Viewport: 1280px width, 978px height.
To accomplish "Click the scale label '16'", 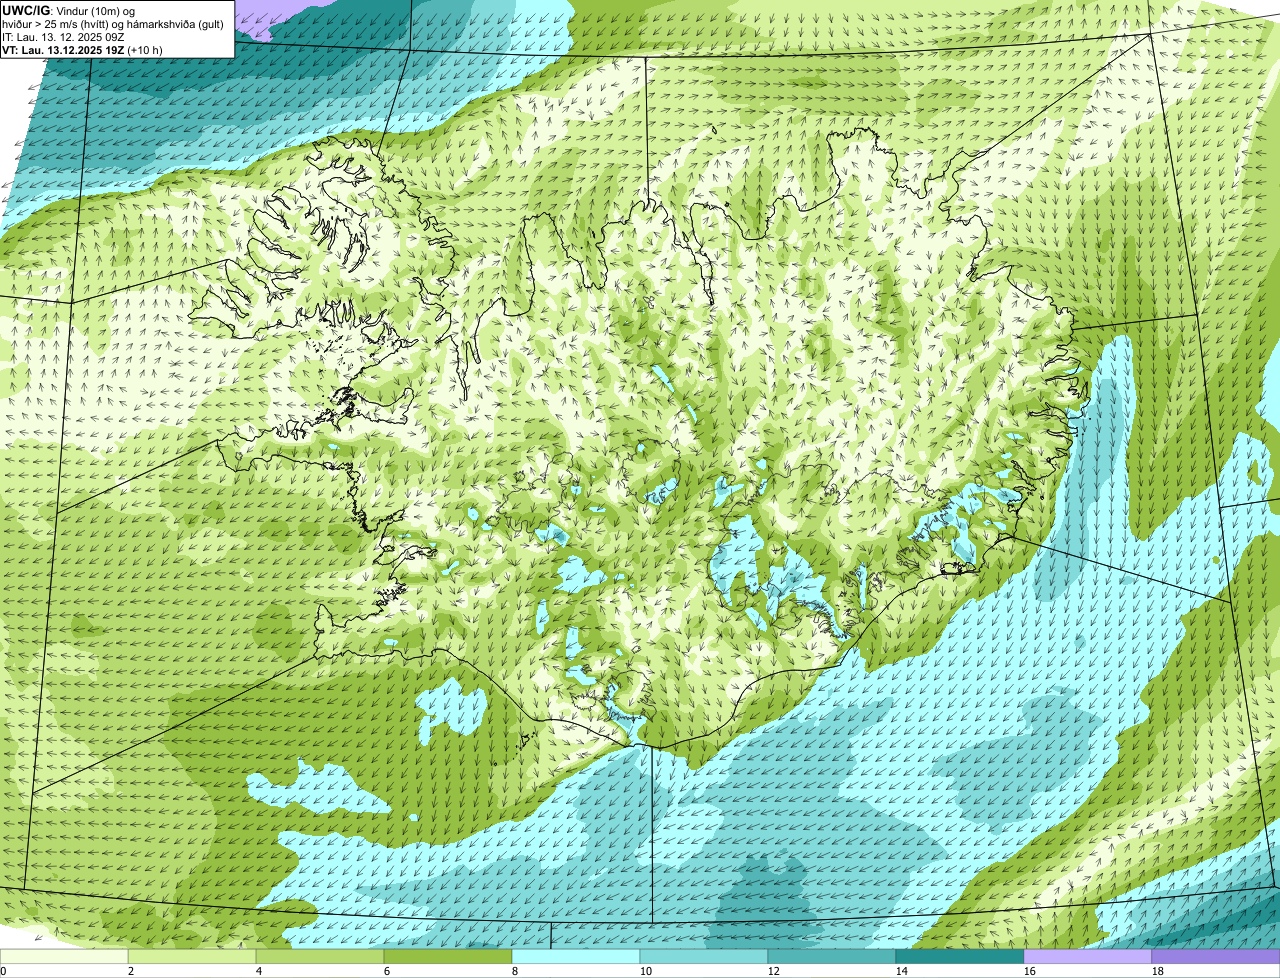I will (1030, 971).
